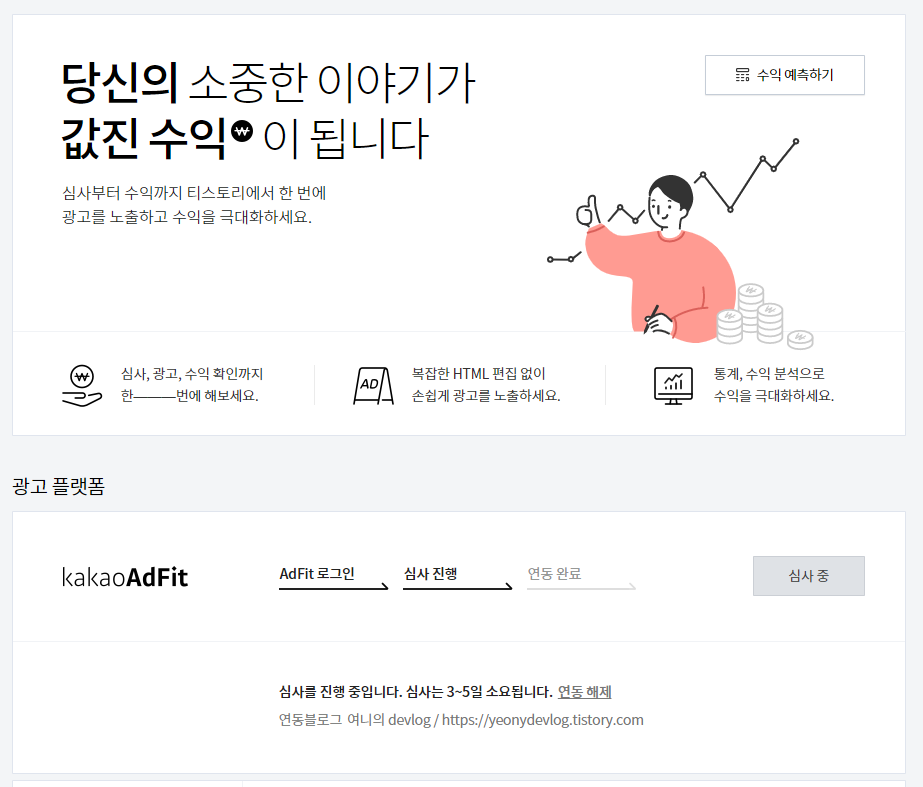Click text 통계, 수익 분석으로
Viewport: 923px width, 787px height.
pyautogui.click(x=769, y=374)
